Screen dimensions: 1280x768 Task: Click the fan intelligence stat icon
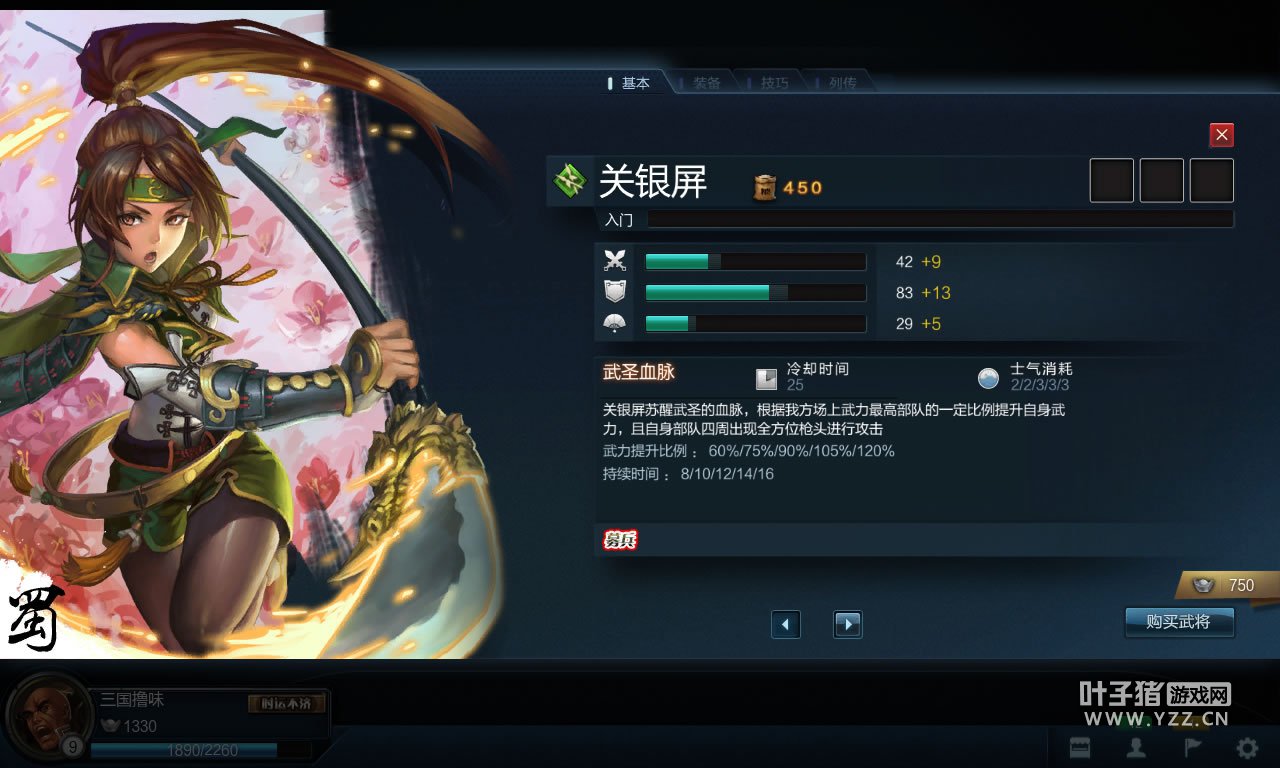point(615,323)
